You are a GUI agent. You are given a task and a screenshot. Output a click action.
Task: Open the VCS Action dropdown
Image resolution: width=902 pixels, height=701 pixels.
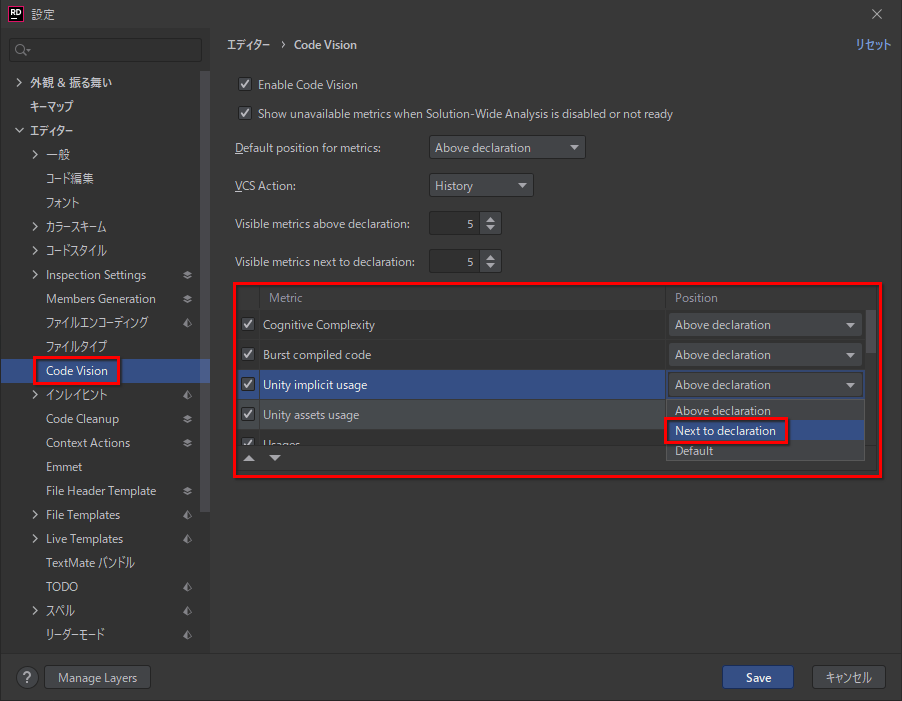(x=480, y=186)
